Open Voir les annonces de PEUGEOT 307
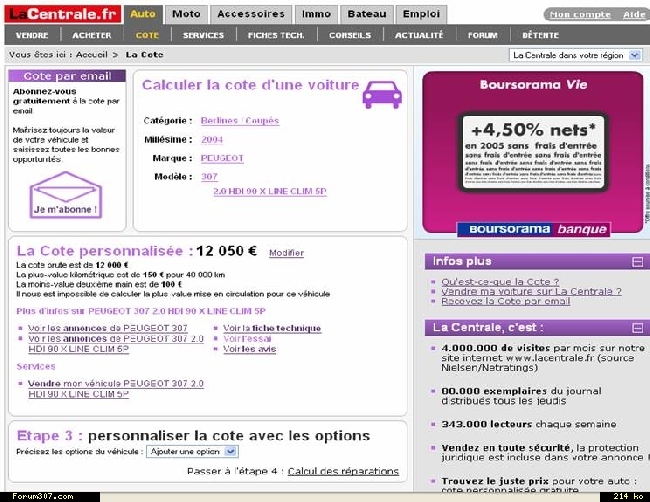650x502 pixels. pyautogui.click(x=108, y=328)
